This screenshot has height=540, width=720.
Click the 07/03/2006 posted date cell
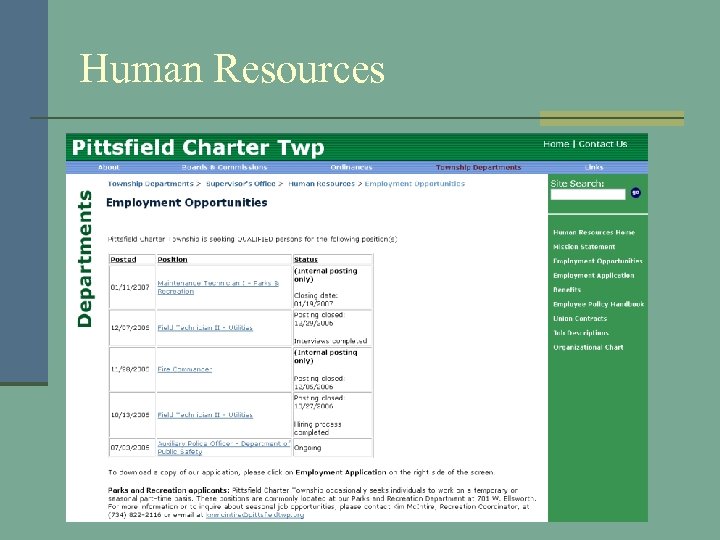[x=130, y=448]
